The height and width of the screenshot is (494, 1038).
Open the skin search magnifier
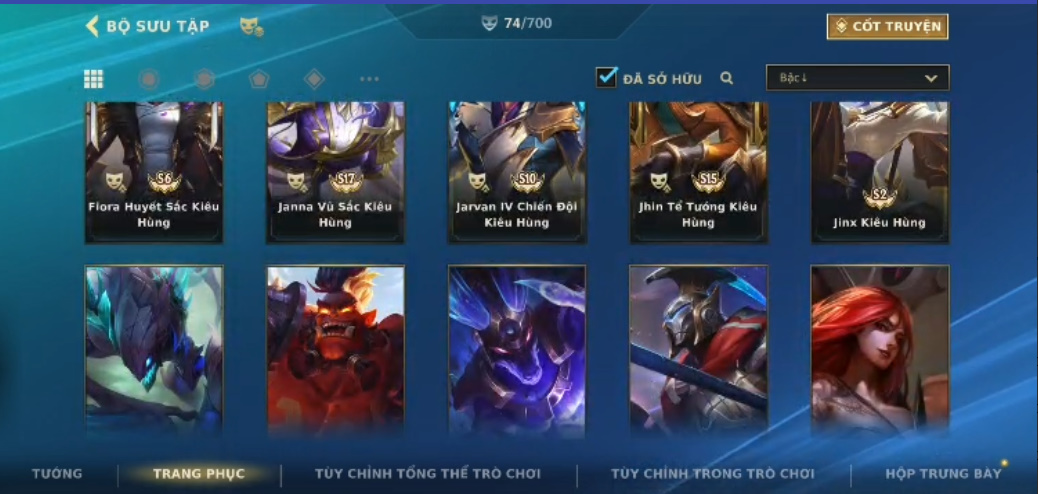pos(726,78)
